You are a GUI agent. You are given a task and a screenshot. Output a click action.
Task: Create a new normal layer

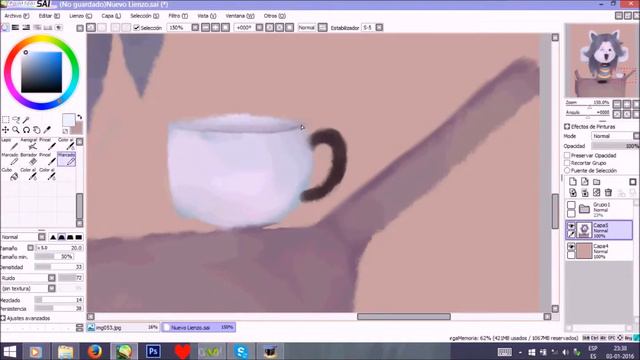pos(573,182)
